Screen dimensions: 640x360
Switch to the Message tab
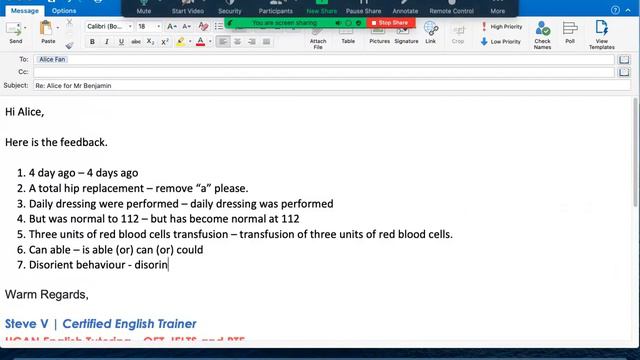24,11
